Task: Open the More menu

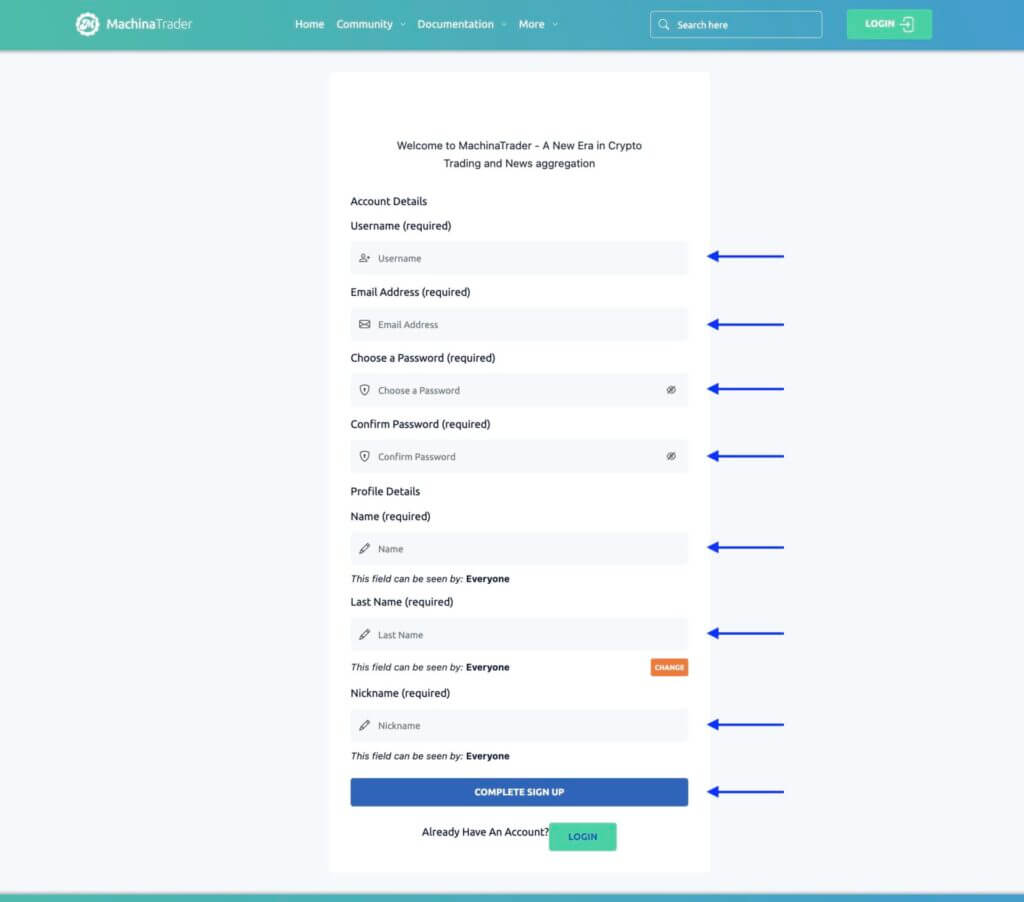Action: tap(532, 24)
